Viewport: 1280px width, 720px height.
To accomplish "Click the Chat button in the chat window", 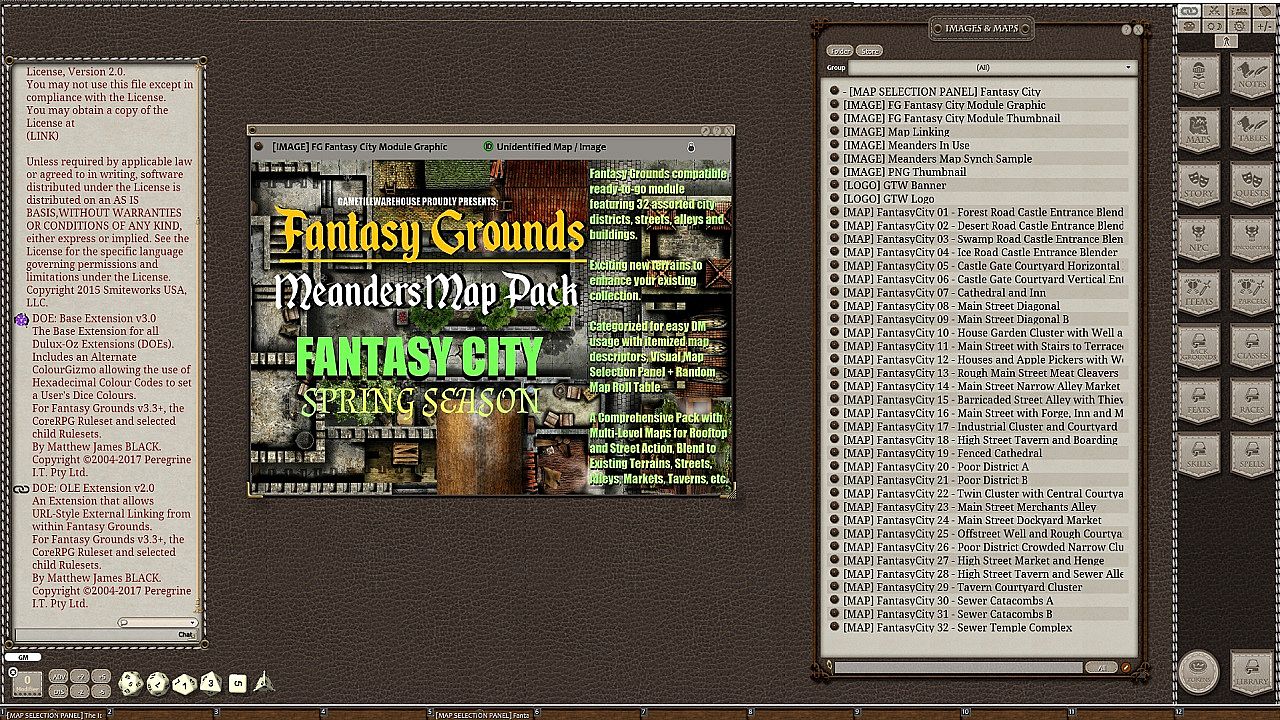I will pyautogui.click(x=186, y=635).
